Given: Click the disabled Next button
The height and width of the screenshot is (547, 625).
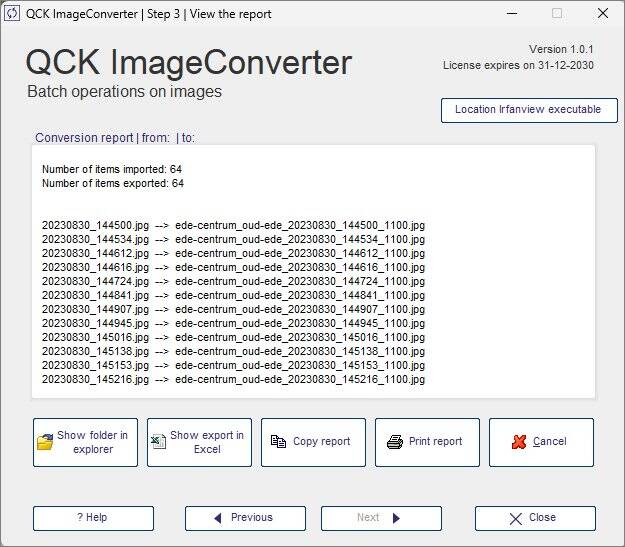Looking at the screenshot, I should pos(381,518).
